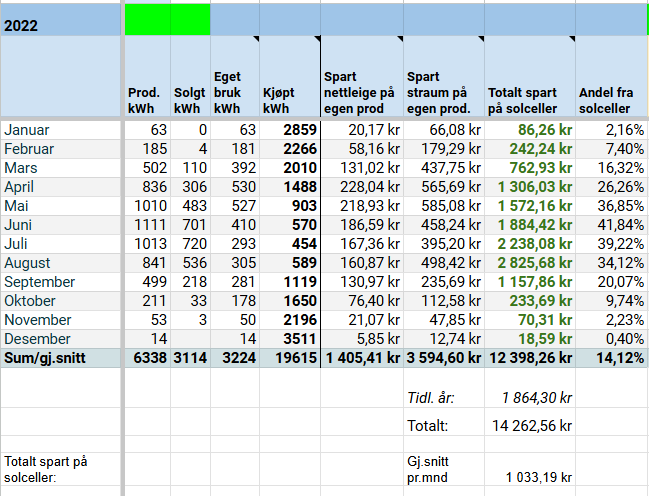Click Desember share value 0,40%
Image resolution: width=649 pixels, height=496 pixels.
click(x=625, y=339)
